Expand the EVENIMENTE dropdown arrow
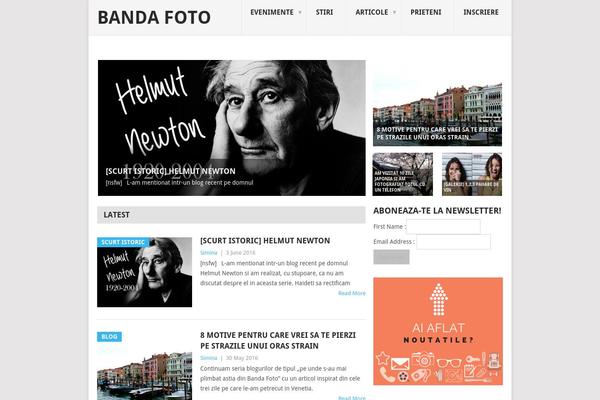This screenshot has width=600, height=400. (x=300, y=12)
